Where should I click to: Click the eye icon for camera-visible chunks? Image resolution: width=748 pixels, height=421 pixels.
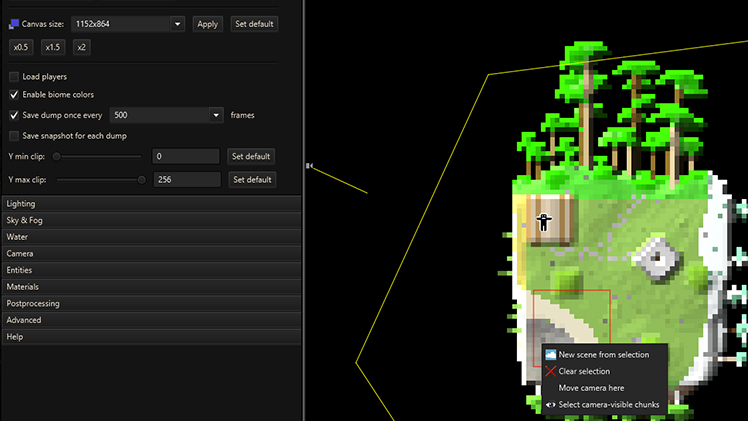point(550,405)
